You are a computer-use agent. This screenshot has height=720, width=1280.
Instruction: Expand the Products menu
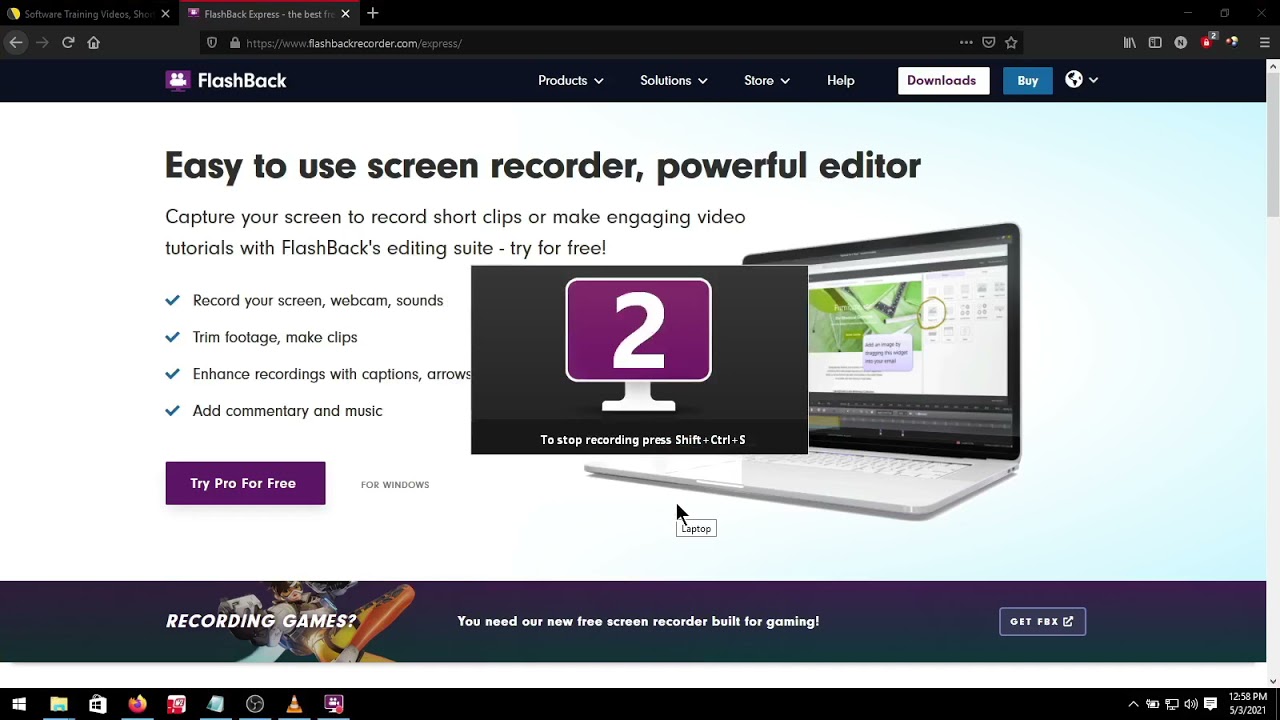coord(571,80)
